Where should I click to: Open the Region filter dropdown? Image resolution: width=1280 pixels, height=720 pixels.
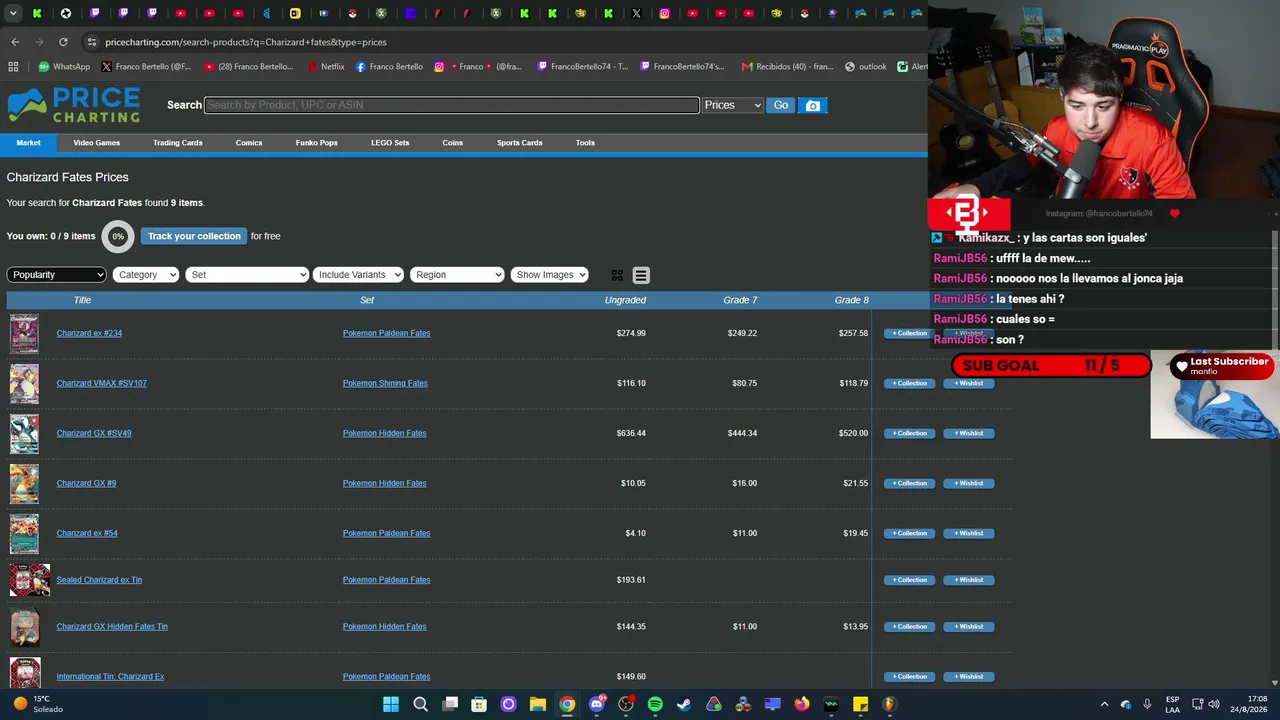457,275
